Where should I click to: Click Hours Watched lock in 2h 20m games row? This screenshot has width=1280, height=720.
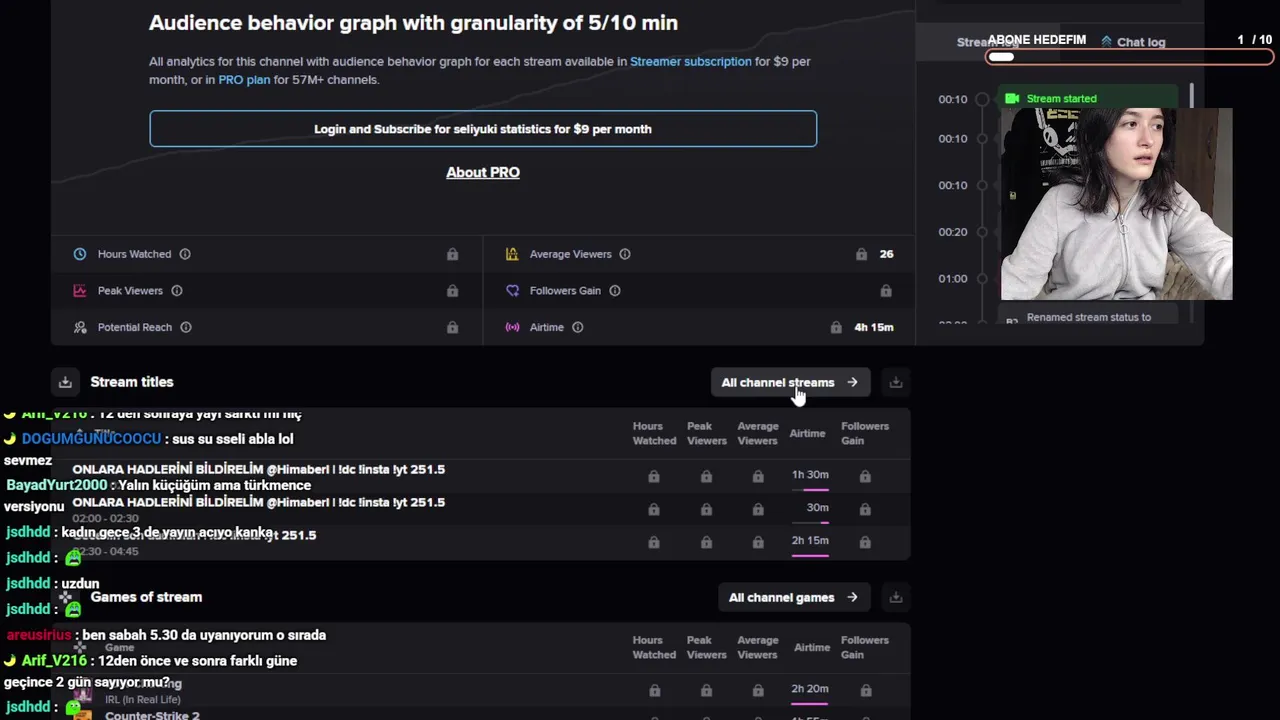point(654,690)
